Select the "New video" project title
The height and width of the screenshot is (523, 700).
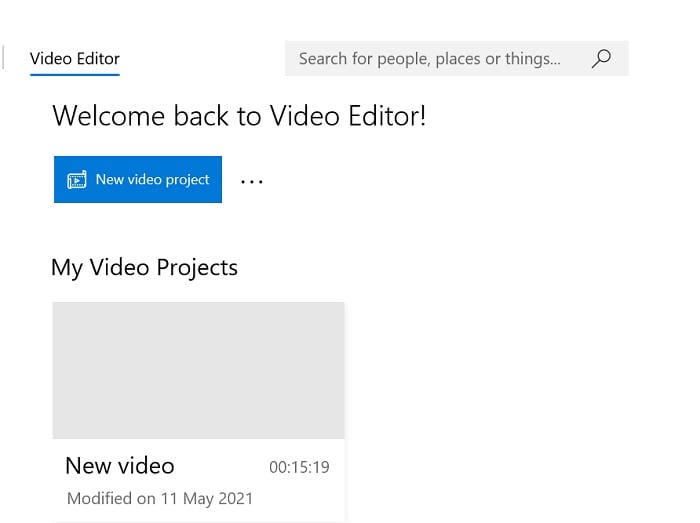(120, 466)
